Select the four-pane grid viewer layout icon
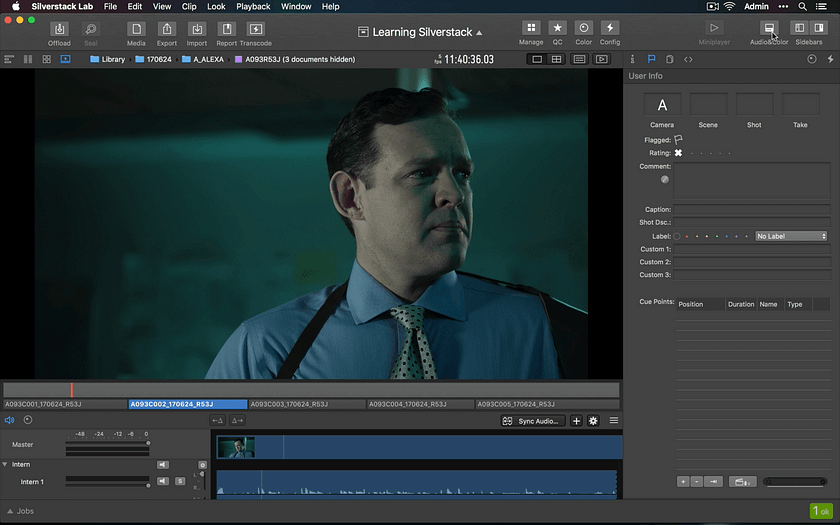 (557, 59)
